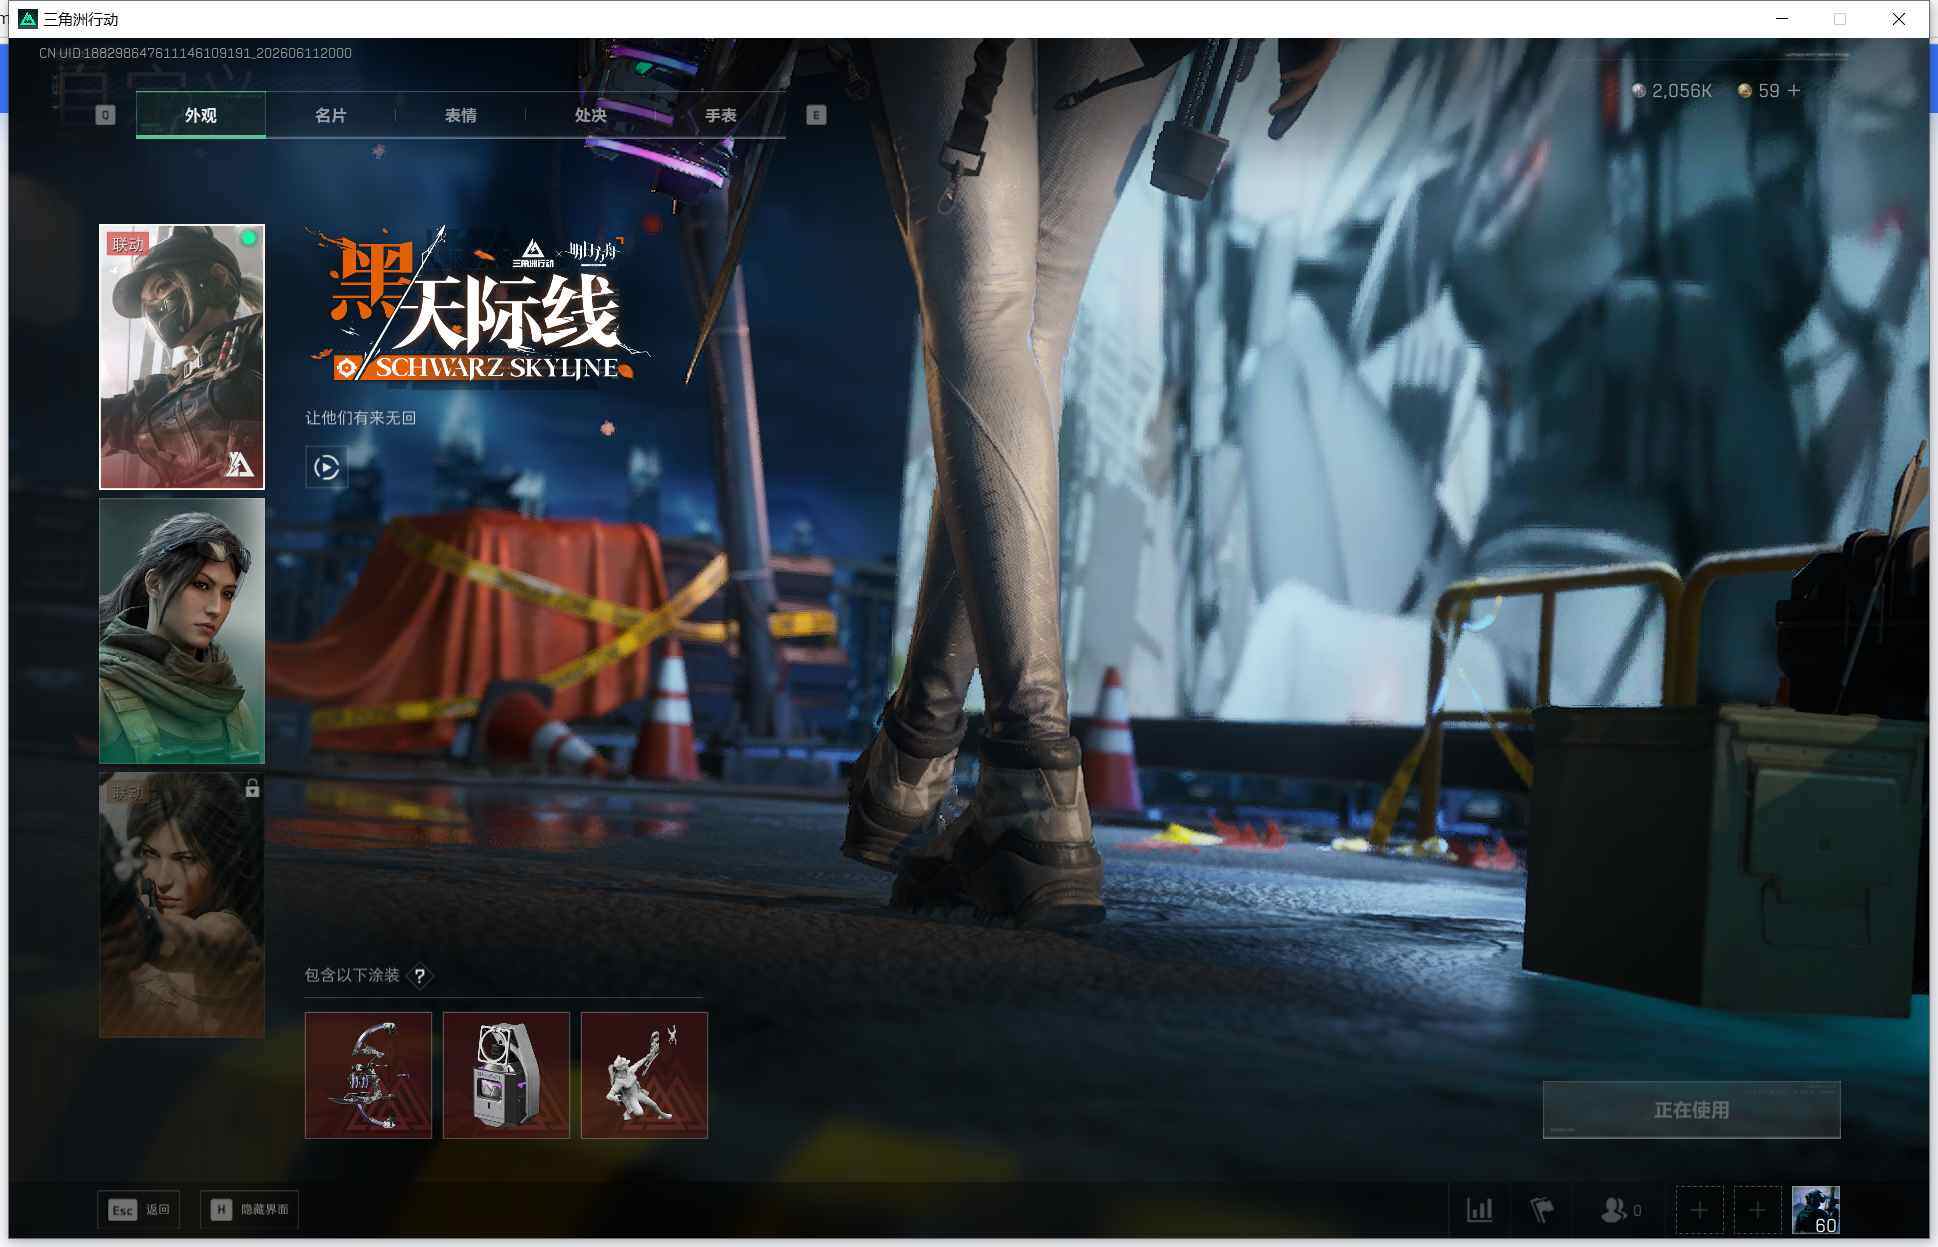Click the Q previous-tab key icon
The image size is (1938, 1247).
point(105,115)
